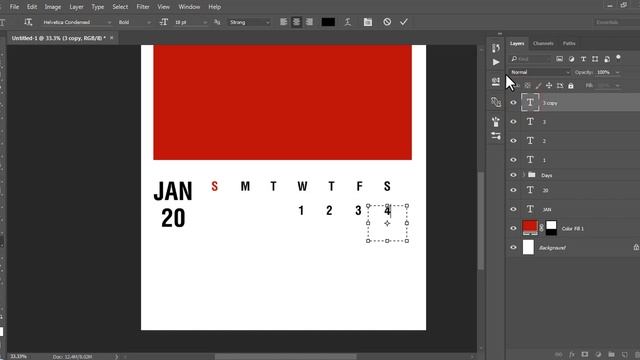Open the Properties panel icon

[496, 82]
